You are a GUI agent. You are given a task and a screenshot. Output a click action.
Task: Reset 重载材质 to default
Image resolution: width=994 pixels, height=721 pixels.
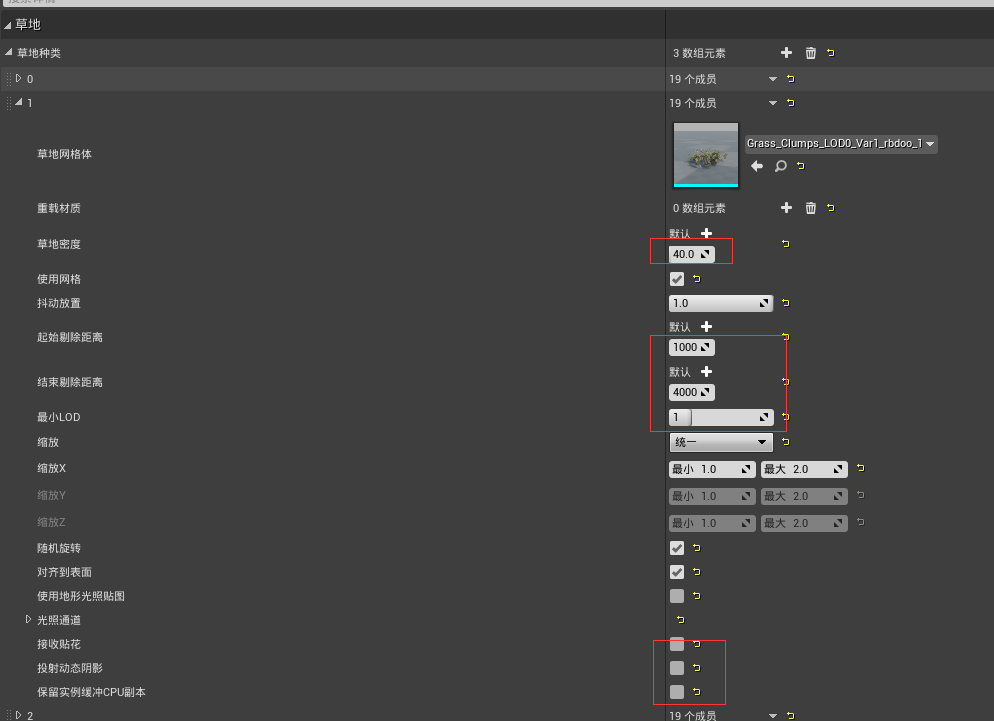coord(830,208)
